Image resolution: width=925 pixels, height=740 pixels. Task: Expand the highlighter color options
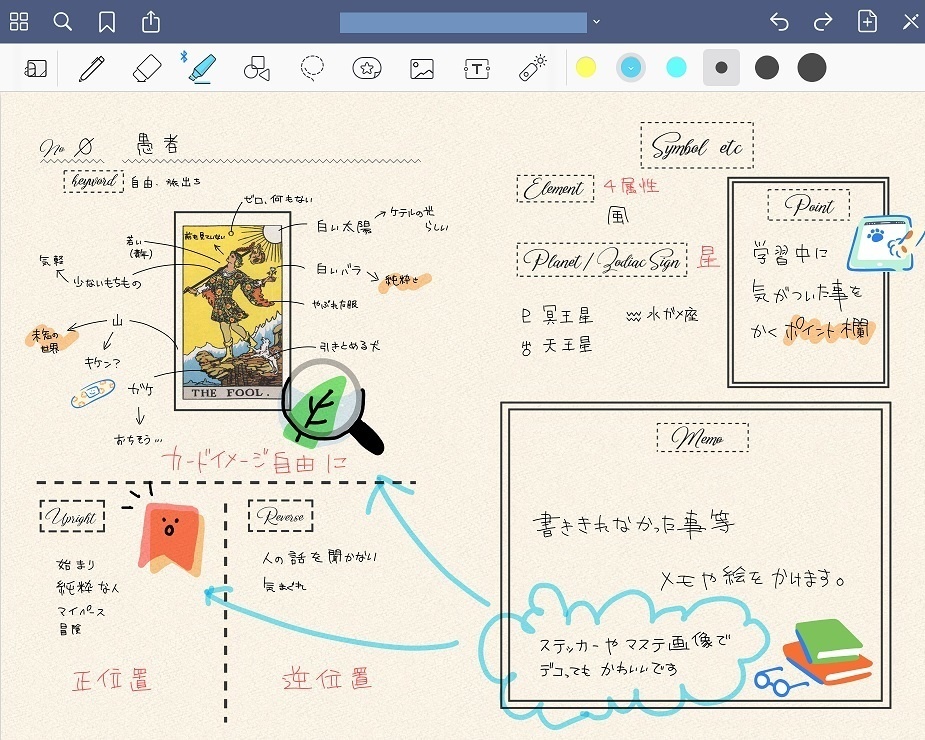[630, 67]
